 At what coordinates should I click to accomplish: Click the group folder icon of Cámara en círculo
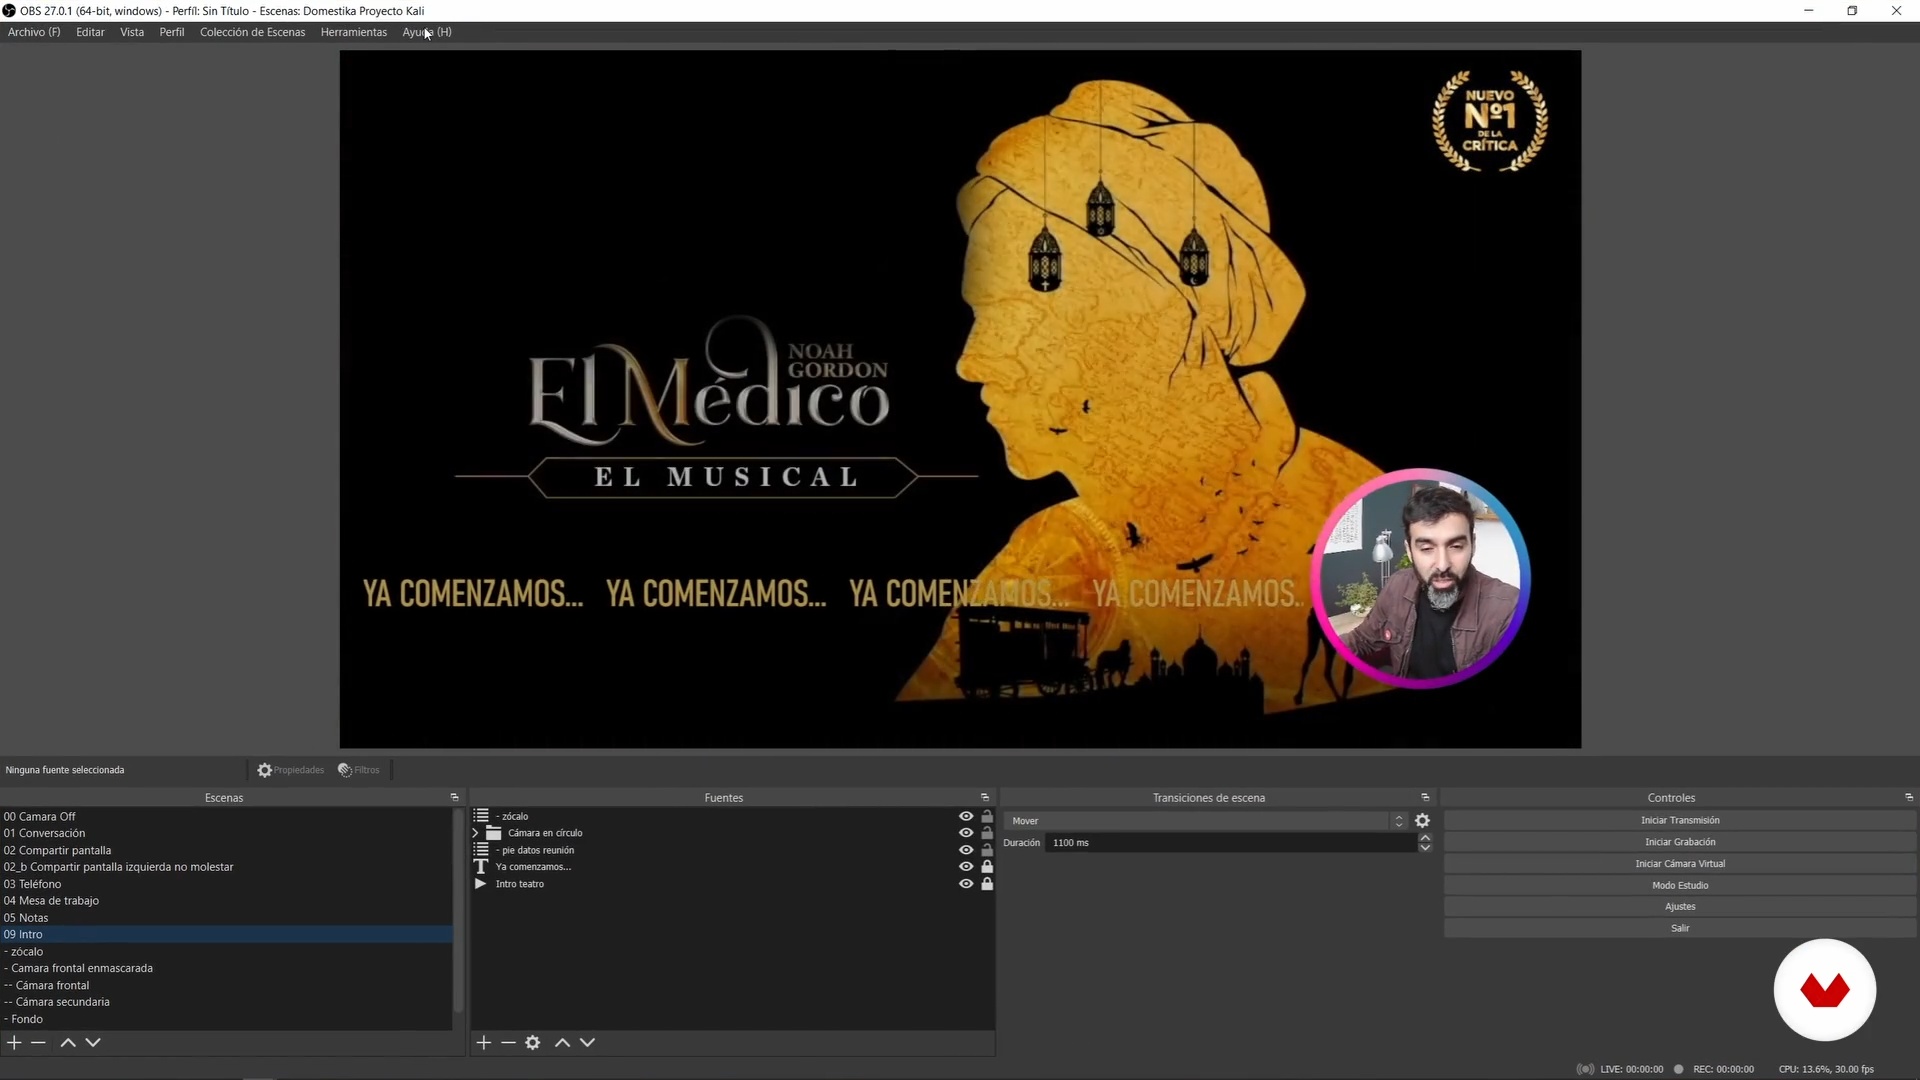(493, 833)
